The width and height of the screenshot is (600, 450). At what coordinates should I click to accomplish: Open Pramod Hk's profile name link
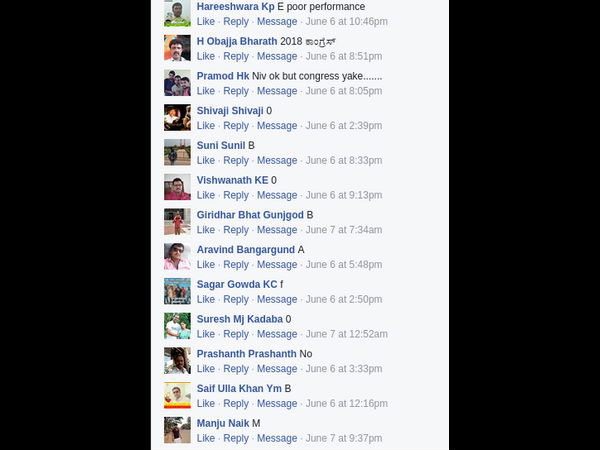tap(223, 76)
